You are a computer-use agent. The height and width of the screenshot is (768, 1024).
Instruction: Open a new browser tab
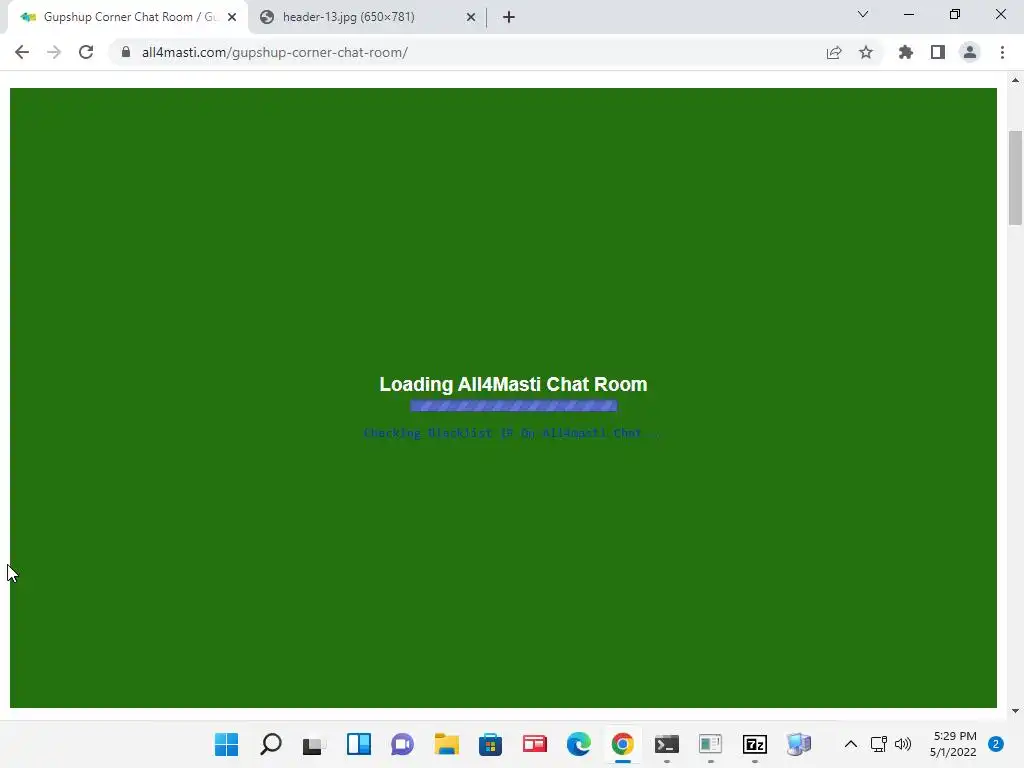pos(509,17)
